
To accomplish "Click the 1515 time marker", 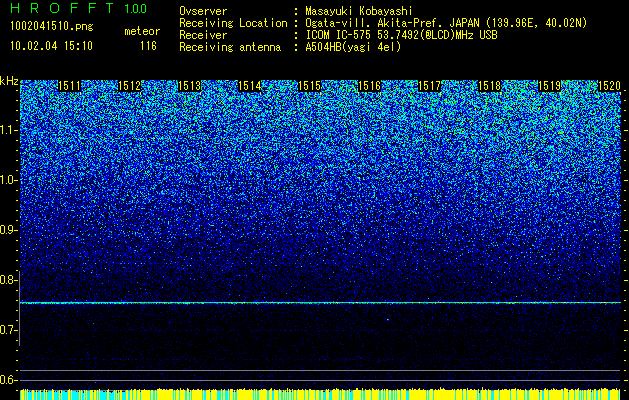I will [x=309, y=86].
